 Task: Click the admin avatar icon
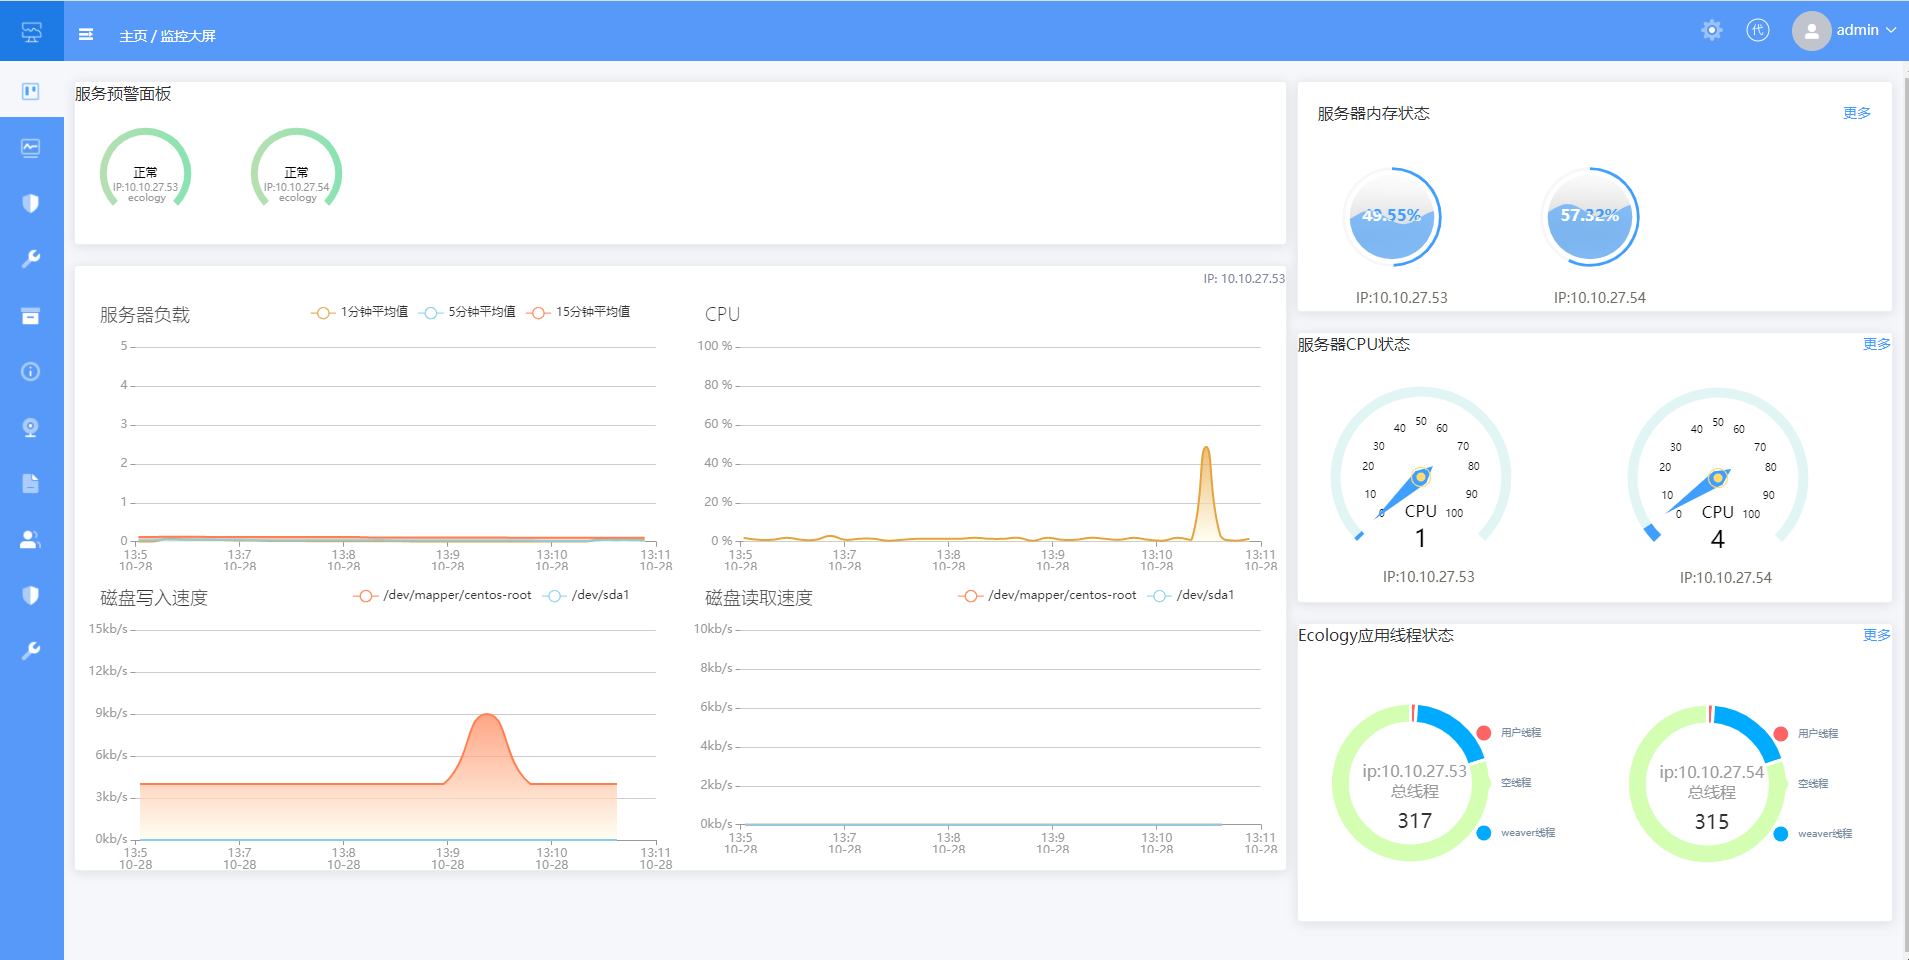coord(1811,31)
